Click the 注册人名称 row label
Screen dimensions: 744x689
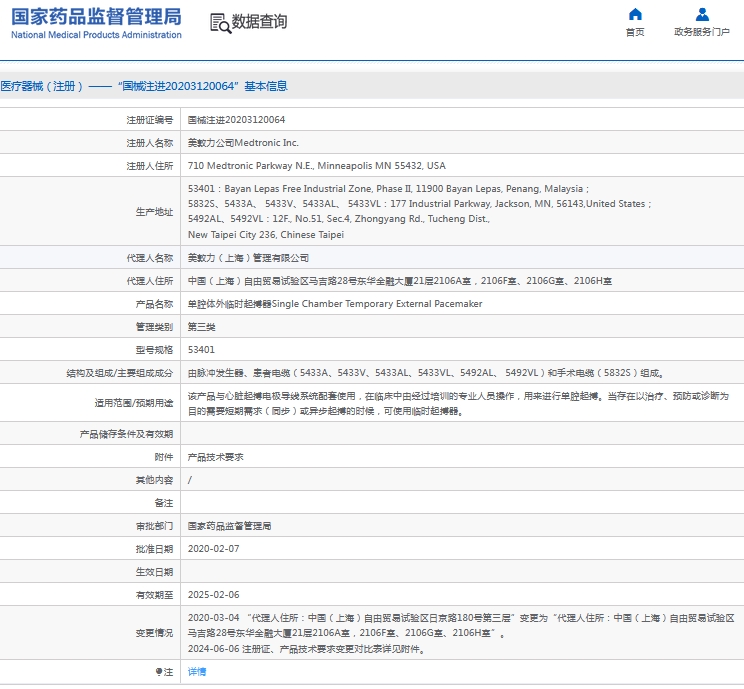[x=150, y=143]
